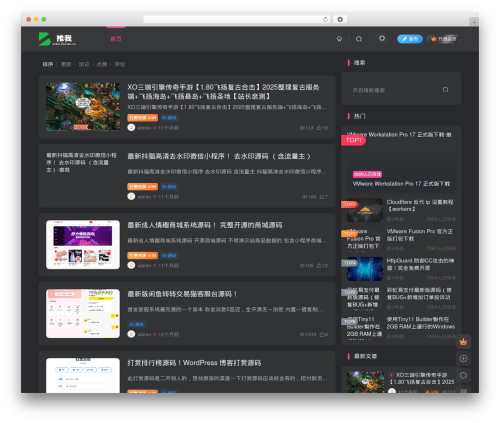
Task: Open the 闲鱼转转 customer service post thumbnail
Action: tap(83, 313)
